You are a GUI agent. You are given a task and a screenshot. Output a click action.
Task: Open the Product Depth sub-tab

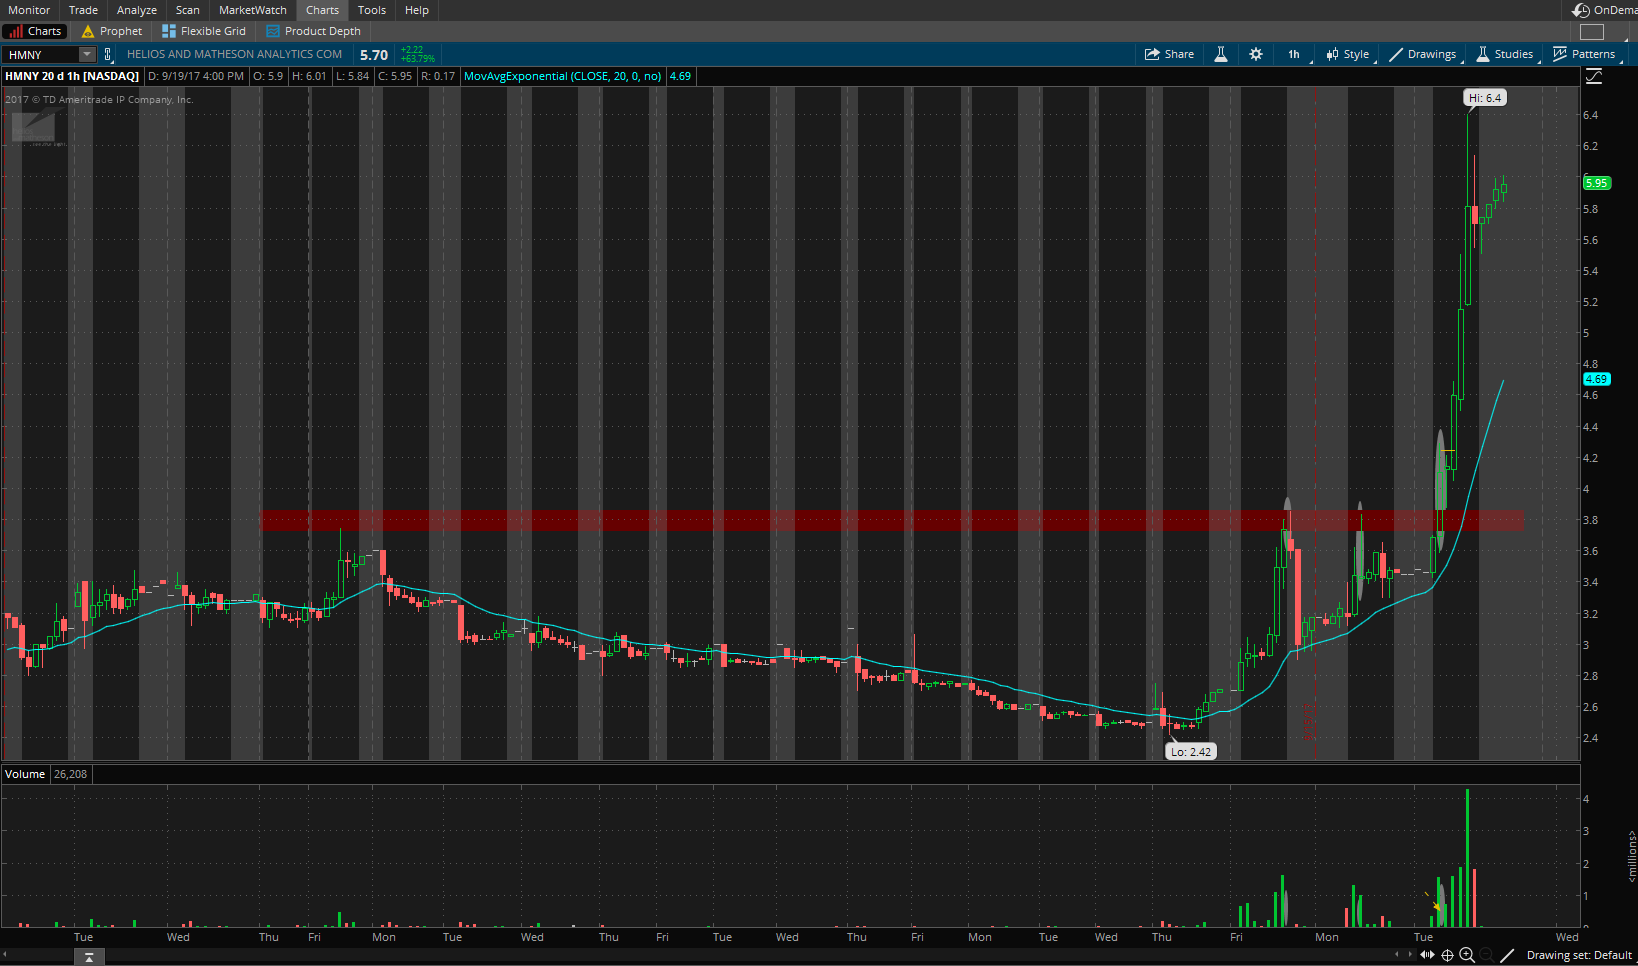tap(313, 31)
